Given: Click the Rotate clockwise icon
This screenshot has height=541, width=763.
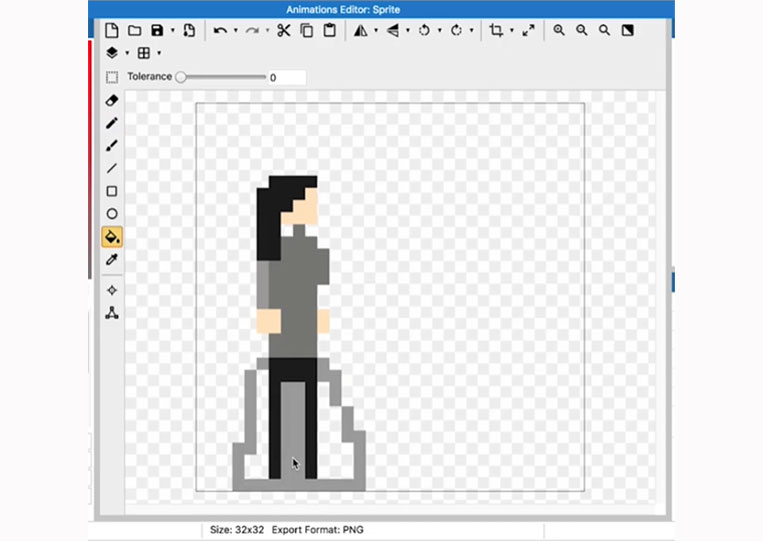Looking at the screenshot, I should coord(456,31).
